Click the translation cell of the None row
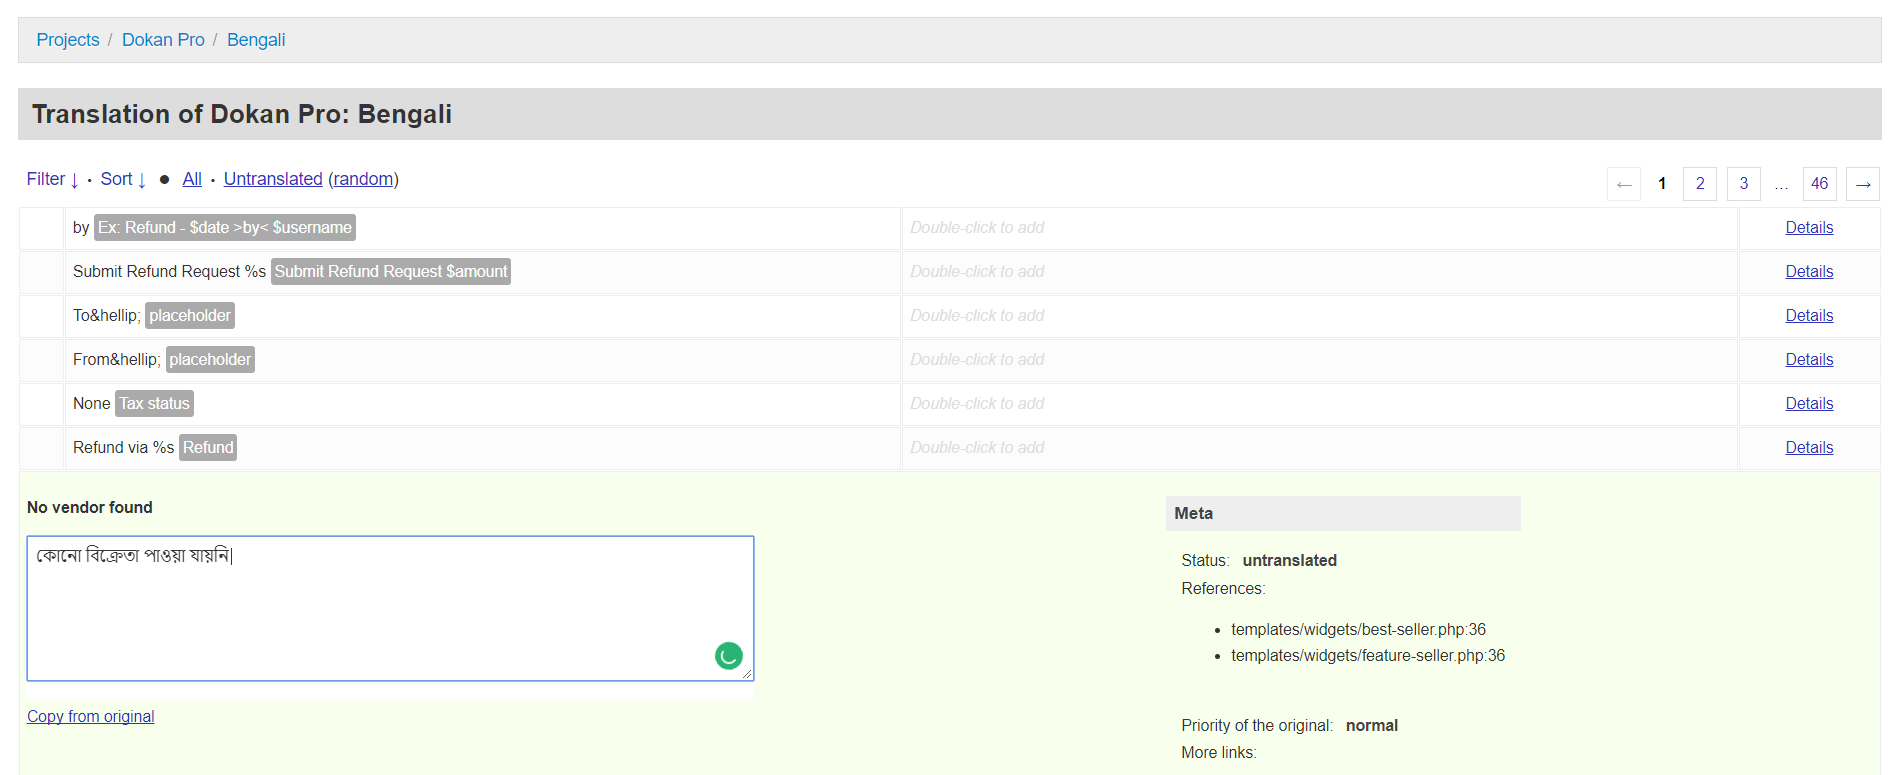This screenshot has width=1889, height=775. tap(1319, 404)
